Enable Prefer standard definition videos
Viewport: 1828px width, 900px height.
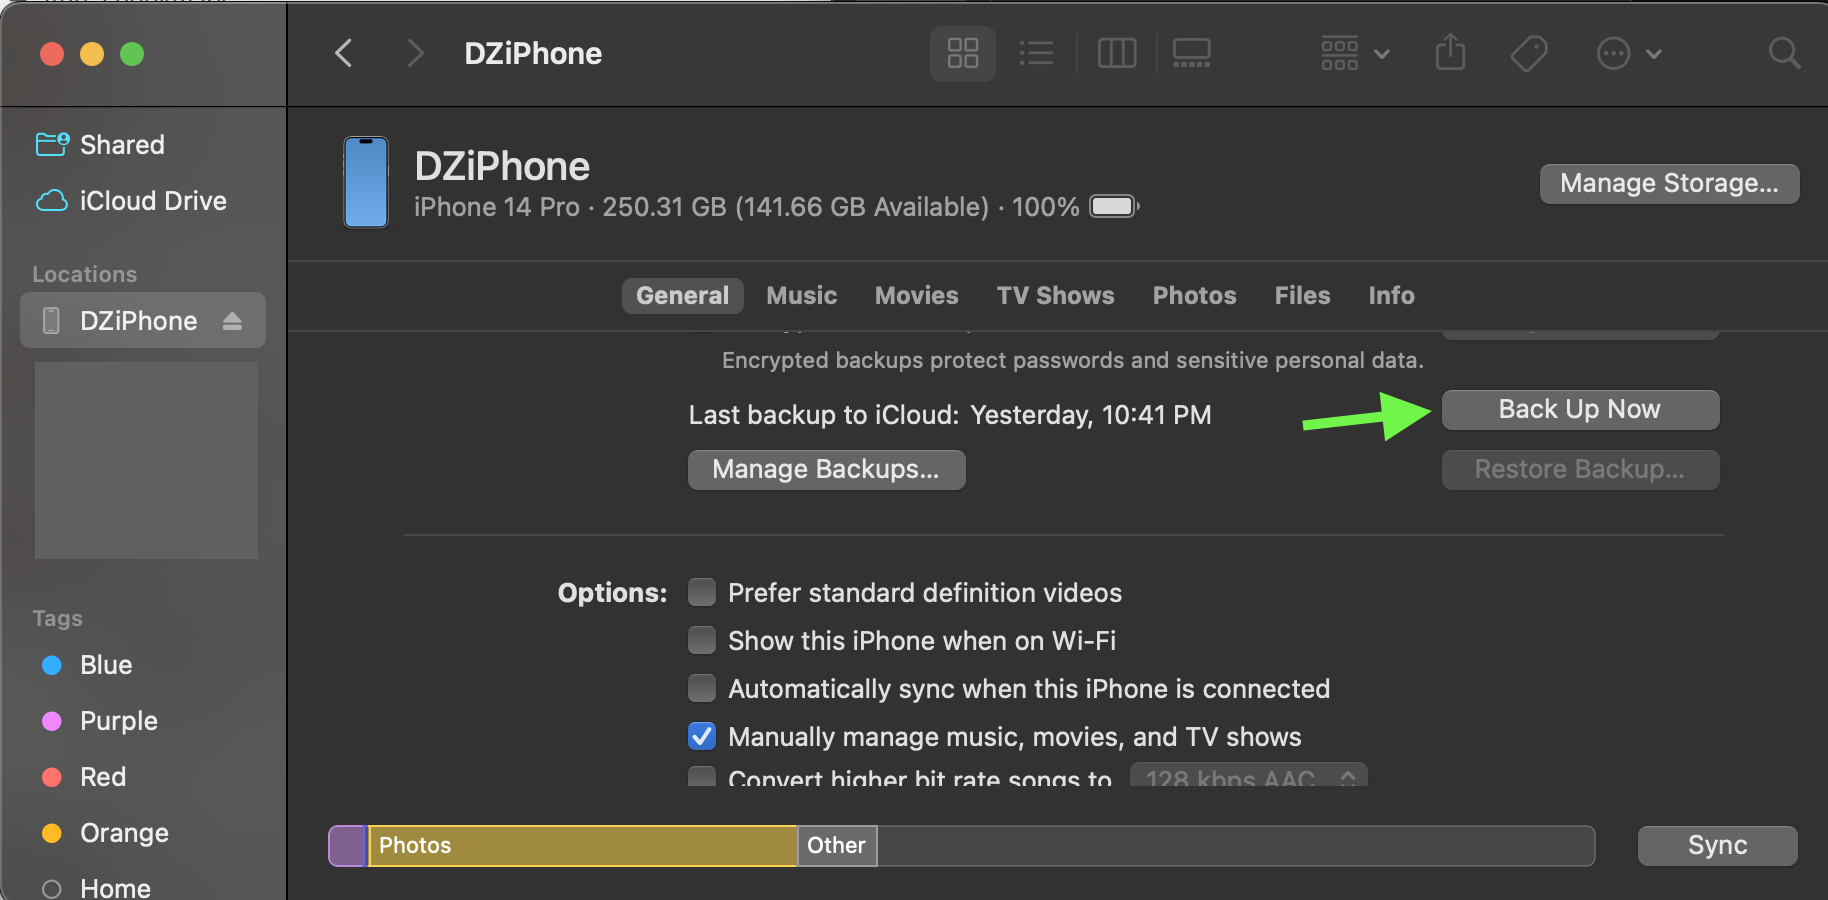pyautogui.click(x=702, y=593)
